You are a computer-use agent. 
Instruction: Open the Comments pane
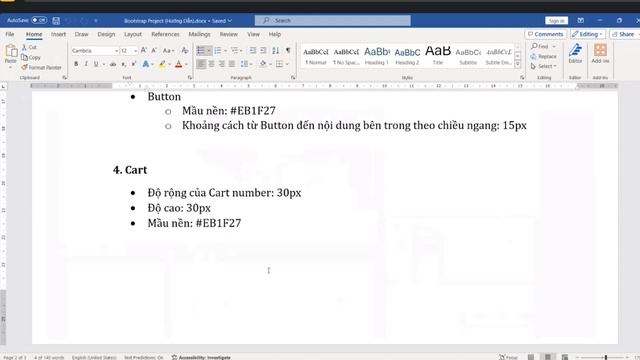pyautogui.click(x=546, y=34)
